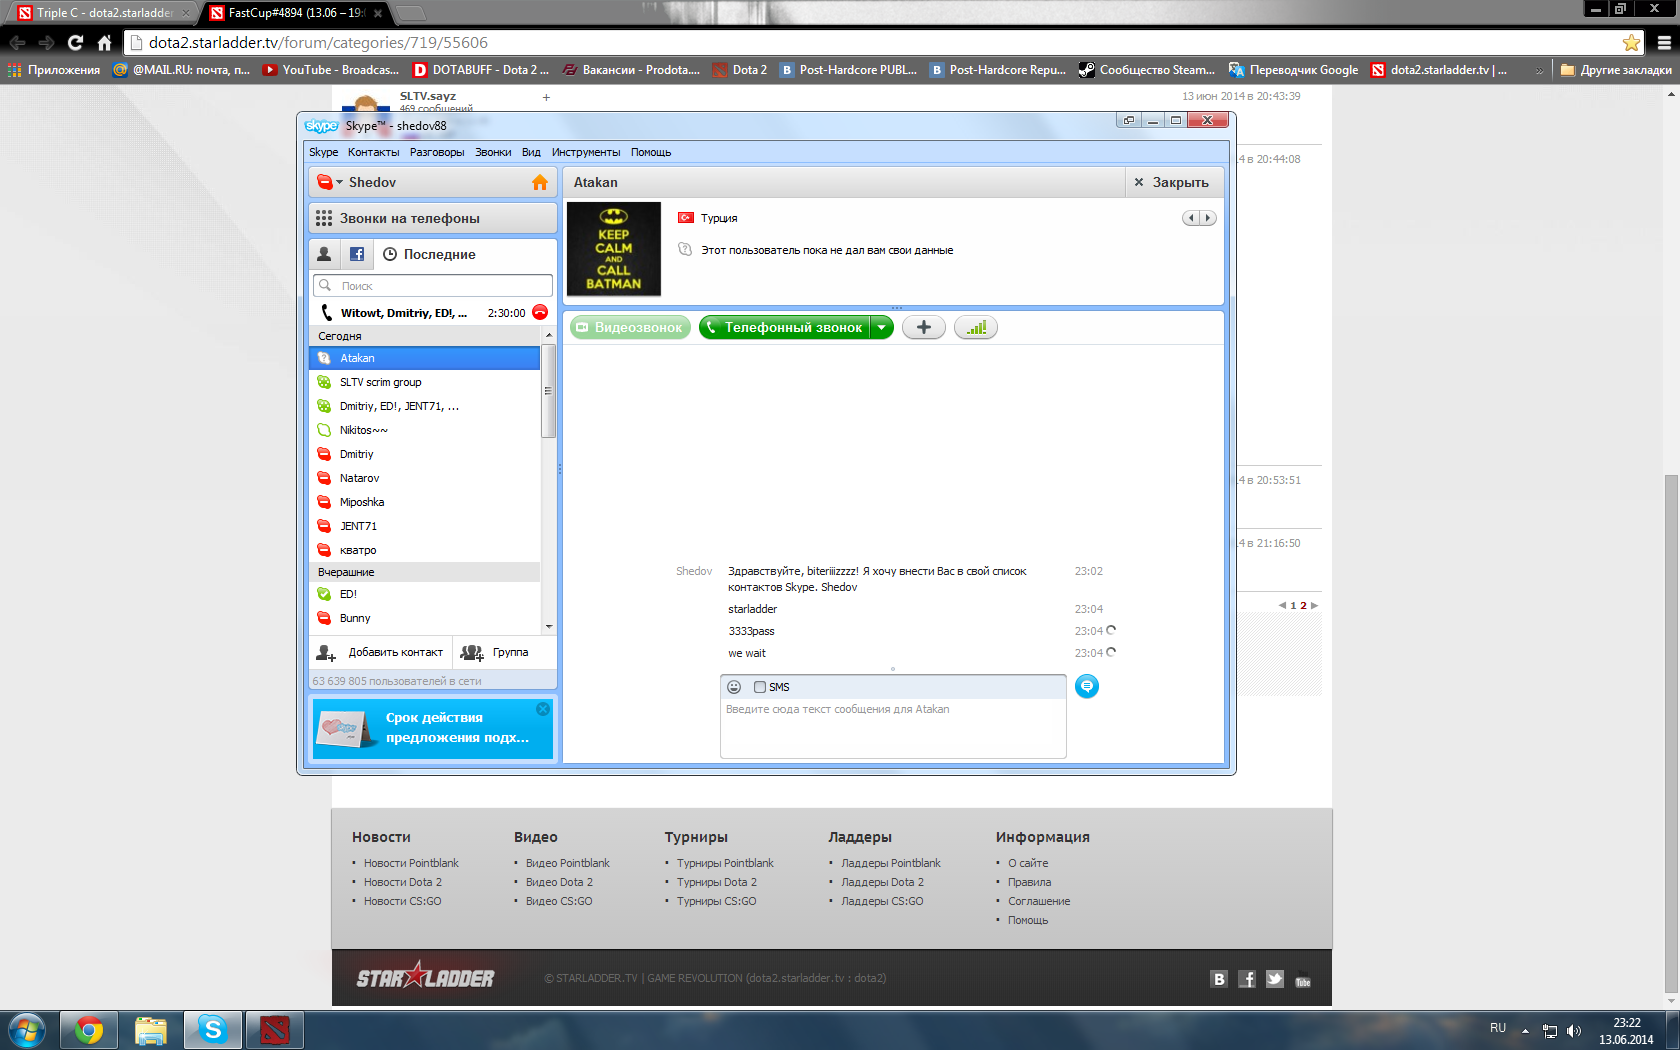Viewport: 1680px width, 1050px height.
Task: Open Windows Start menu
Action: 27,1030
